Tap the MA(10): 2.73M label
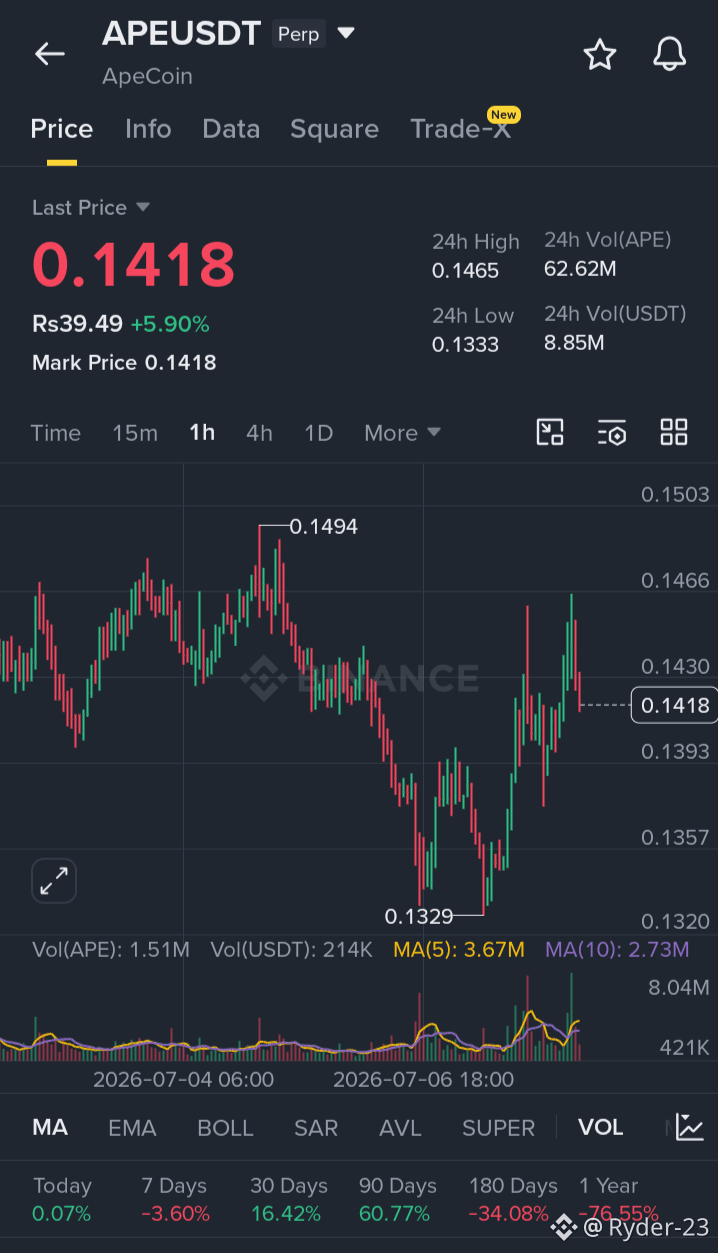The width and height of the screenshot is (718, 1253). pyautogui.click(x=617, y=949)
